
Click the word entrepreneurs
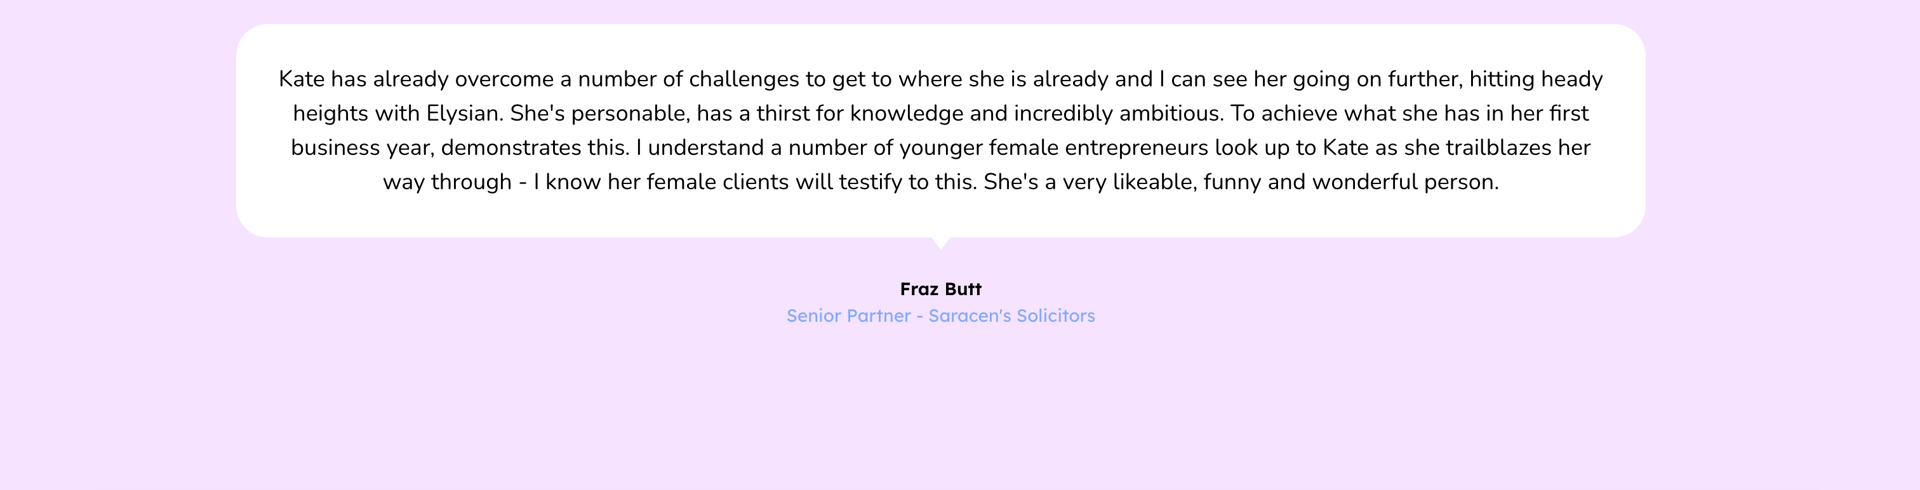pyautogui.click(x=1136, y=148)
